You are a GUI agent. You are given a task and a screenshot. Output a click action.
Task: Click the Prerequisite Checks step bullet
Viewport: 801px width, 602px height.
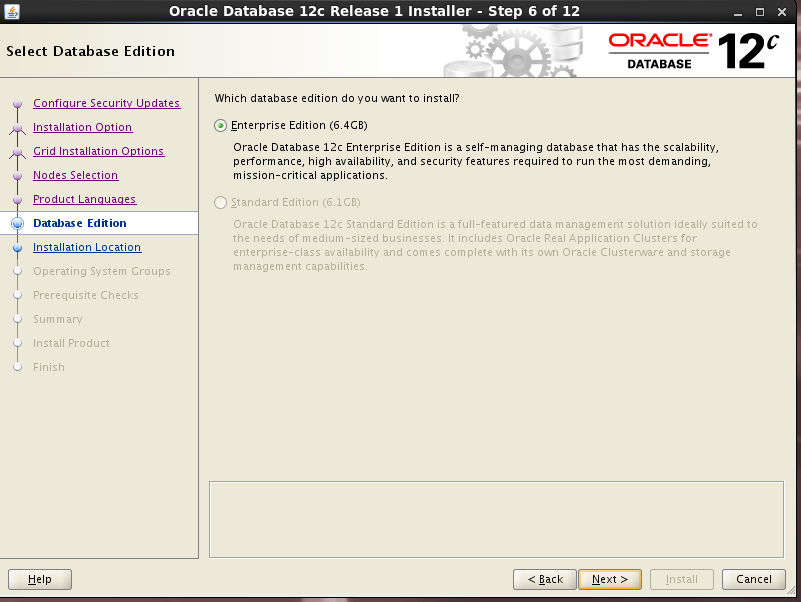17,295
